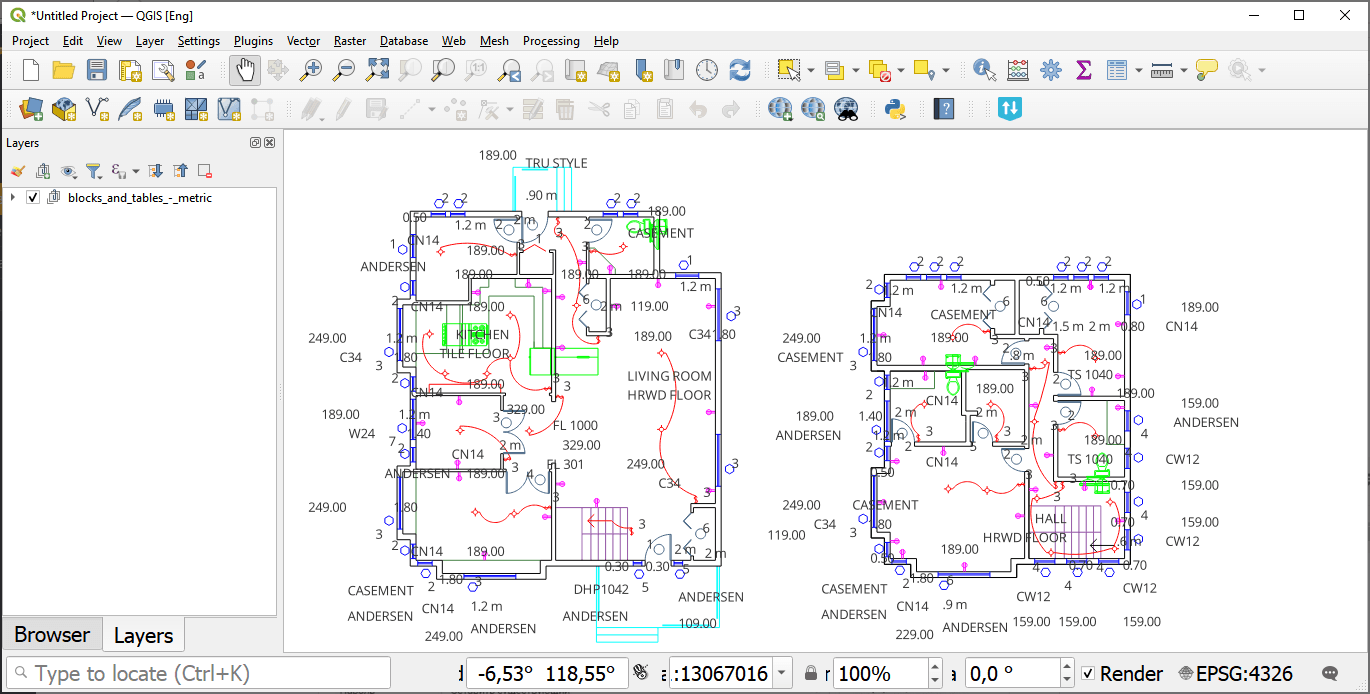Click the EPSG:4326 CRS button
Viewport: 1370px width, 694px height.
(1236, 674)
